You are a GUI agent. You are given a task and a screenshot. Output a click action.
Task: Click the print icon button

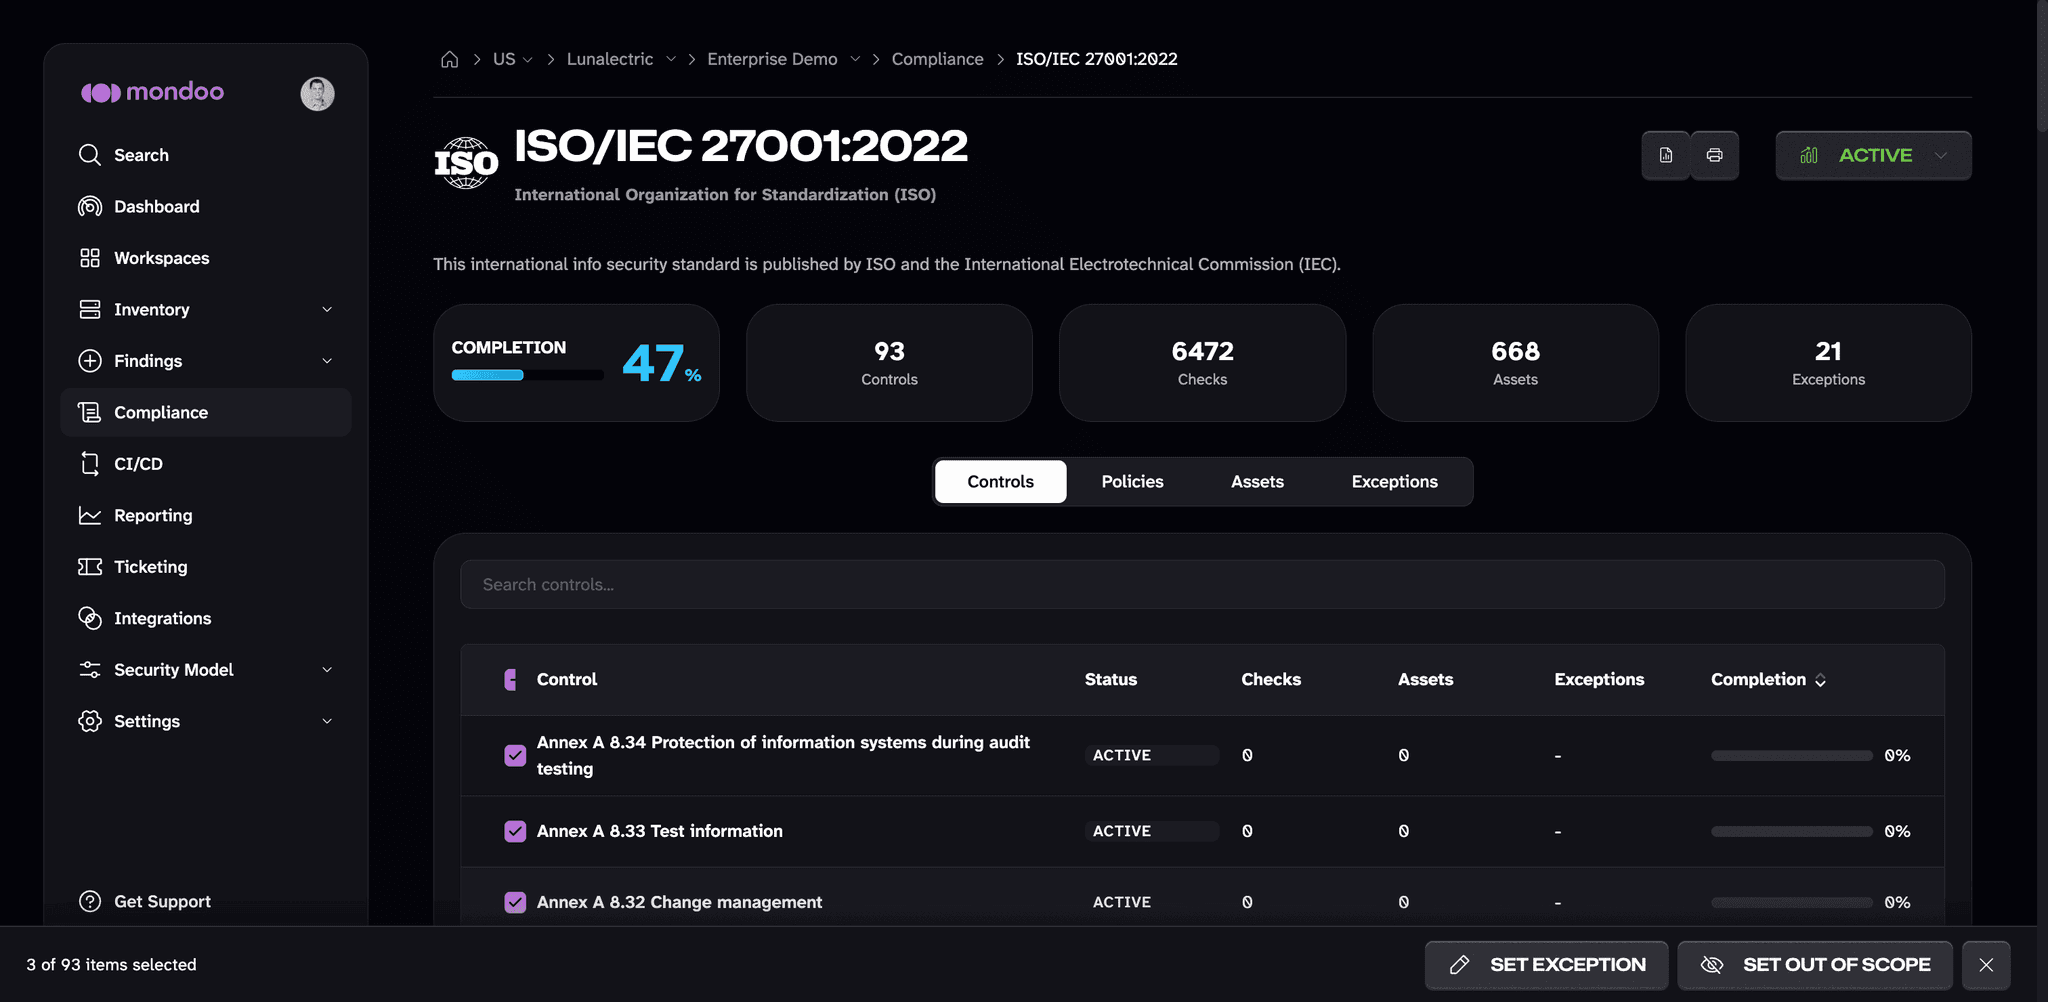point(1715,155)
